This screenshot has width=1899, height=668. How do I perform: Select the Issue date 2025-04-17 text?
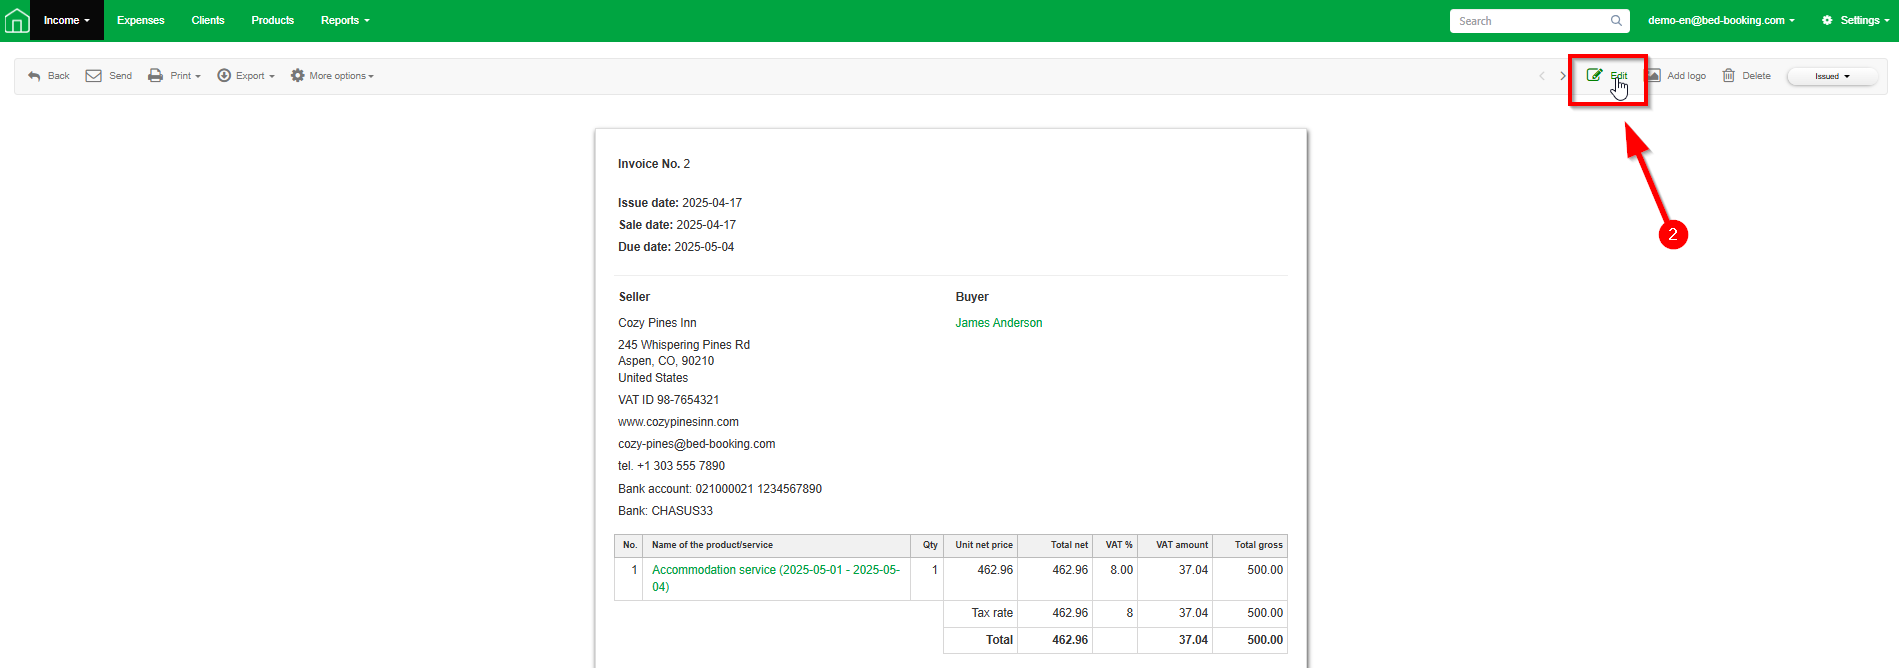[x=680, y=203]
